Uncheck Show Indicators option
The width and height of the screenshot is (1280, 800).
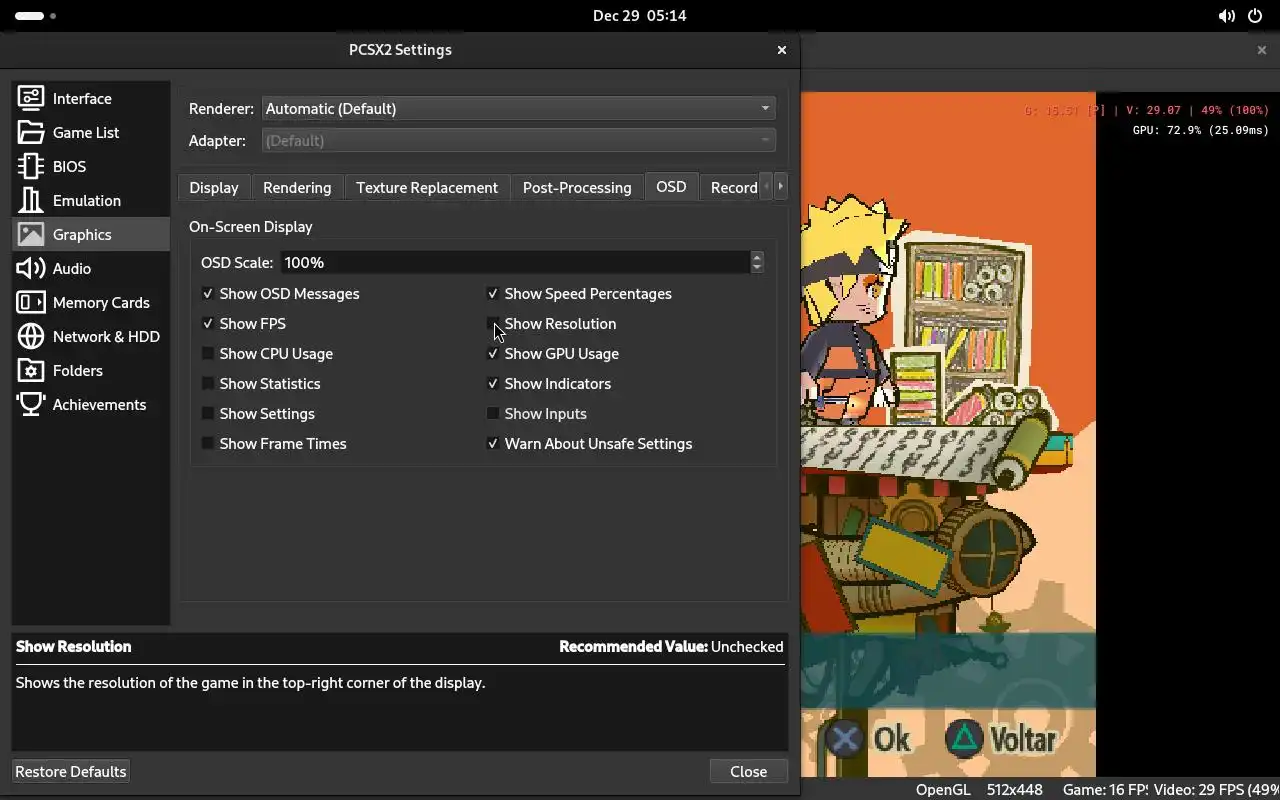(x=493, y=384)
